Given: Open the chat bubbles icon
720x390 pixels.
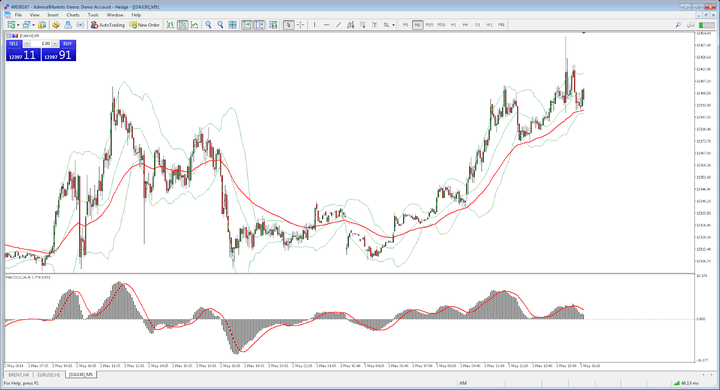Looking at the screenshot, I should tap(691, 25).
